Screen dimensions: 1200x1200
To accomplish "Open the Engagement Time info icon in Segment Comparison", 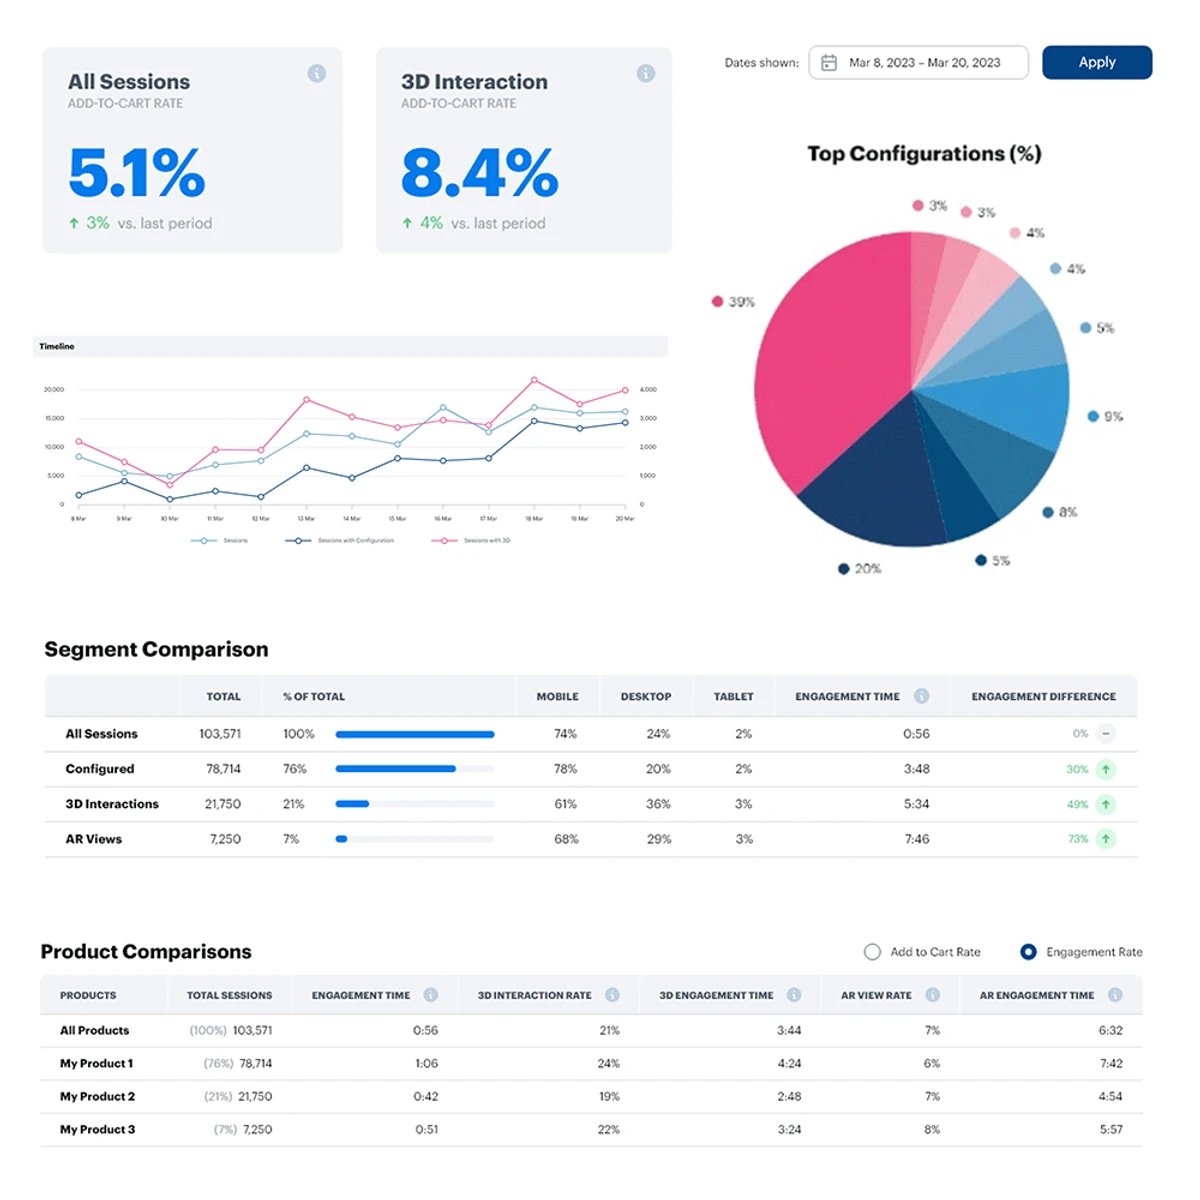I will 922,696.
